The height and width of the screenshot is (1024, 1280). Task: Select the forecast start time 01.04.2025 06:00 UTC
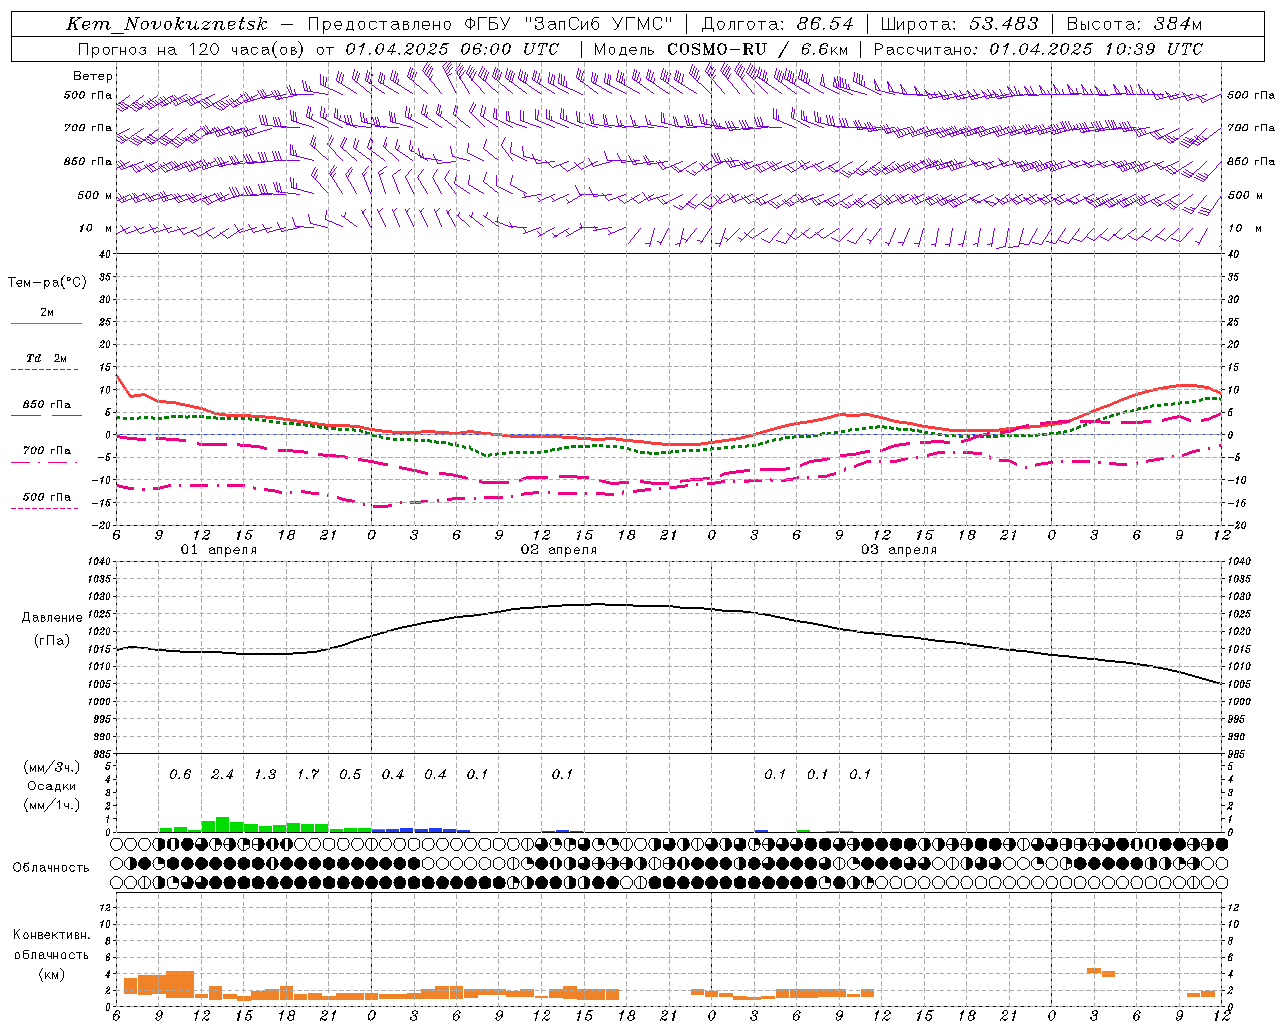pos(452,49)
